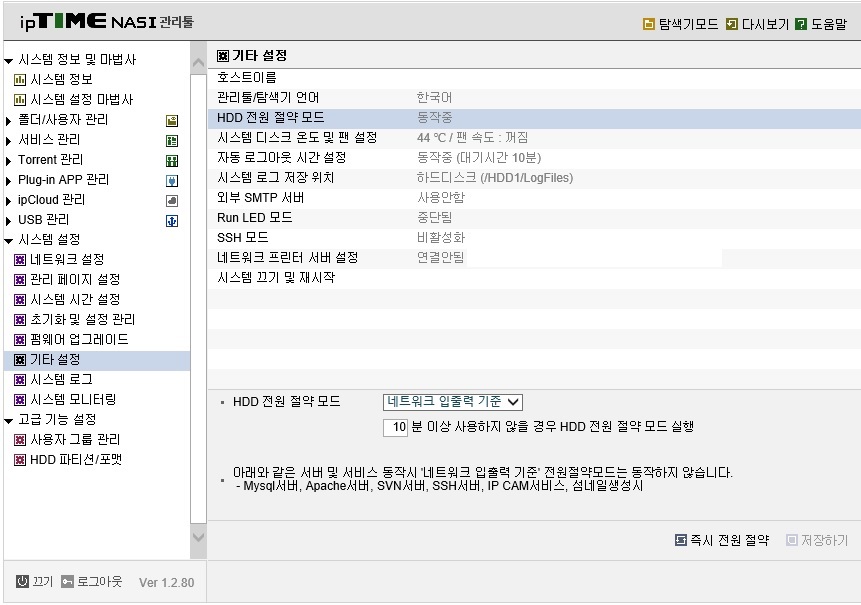861x605 pixels.
Task: Click icon beside 펌웨어 업그레이드
Action: point(20,340)
